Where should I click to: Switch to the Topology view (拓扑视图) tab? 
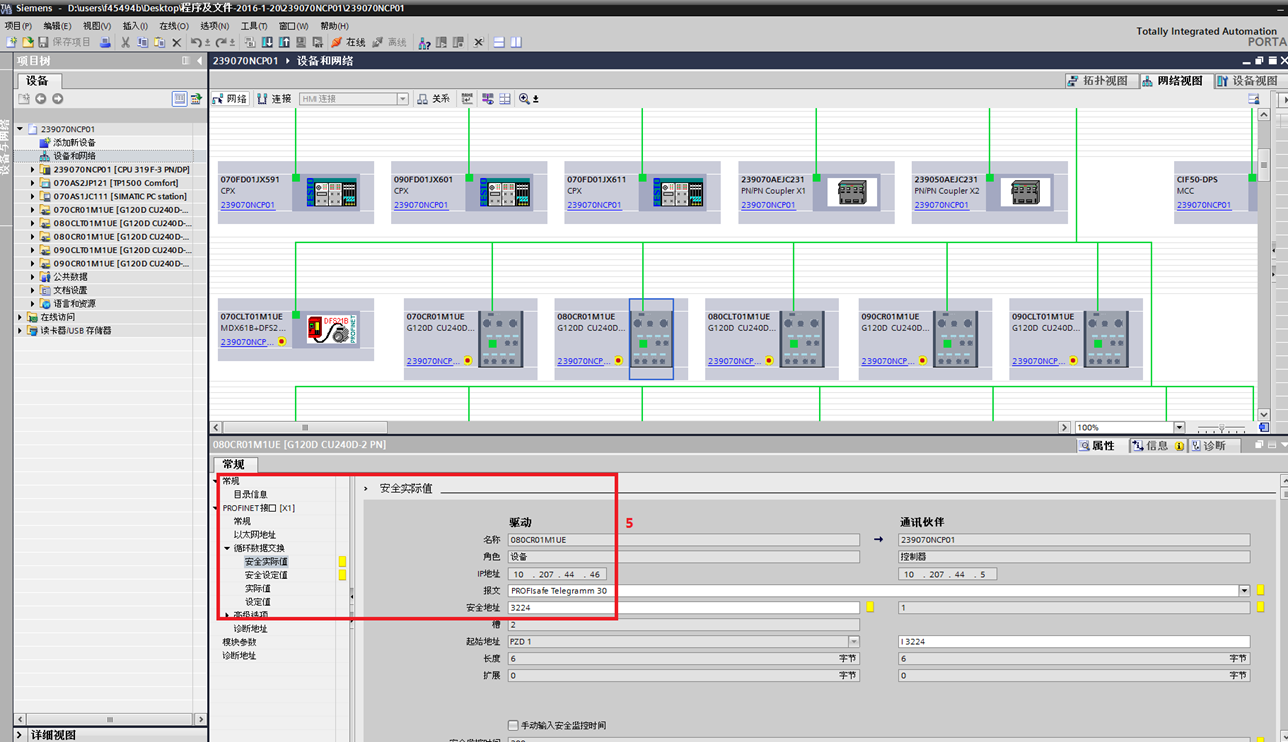tap(1098, 81)
